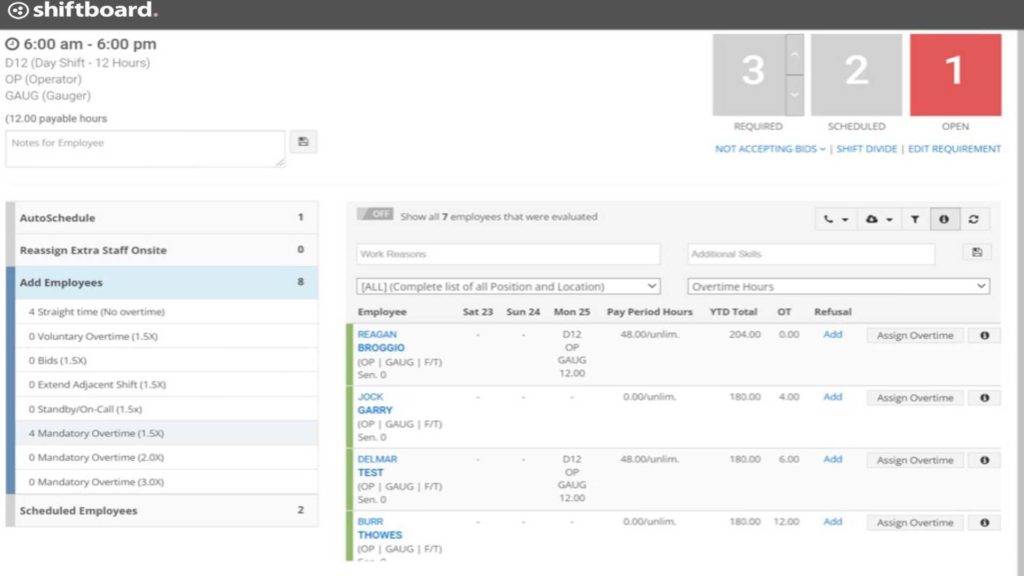Toggle the info icon in the list toolbar
Screen dimensions: 1024x576
(x=944, y=219)
